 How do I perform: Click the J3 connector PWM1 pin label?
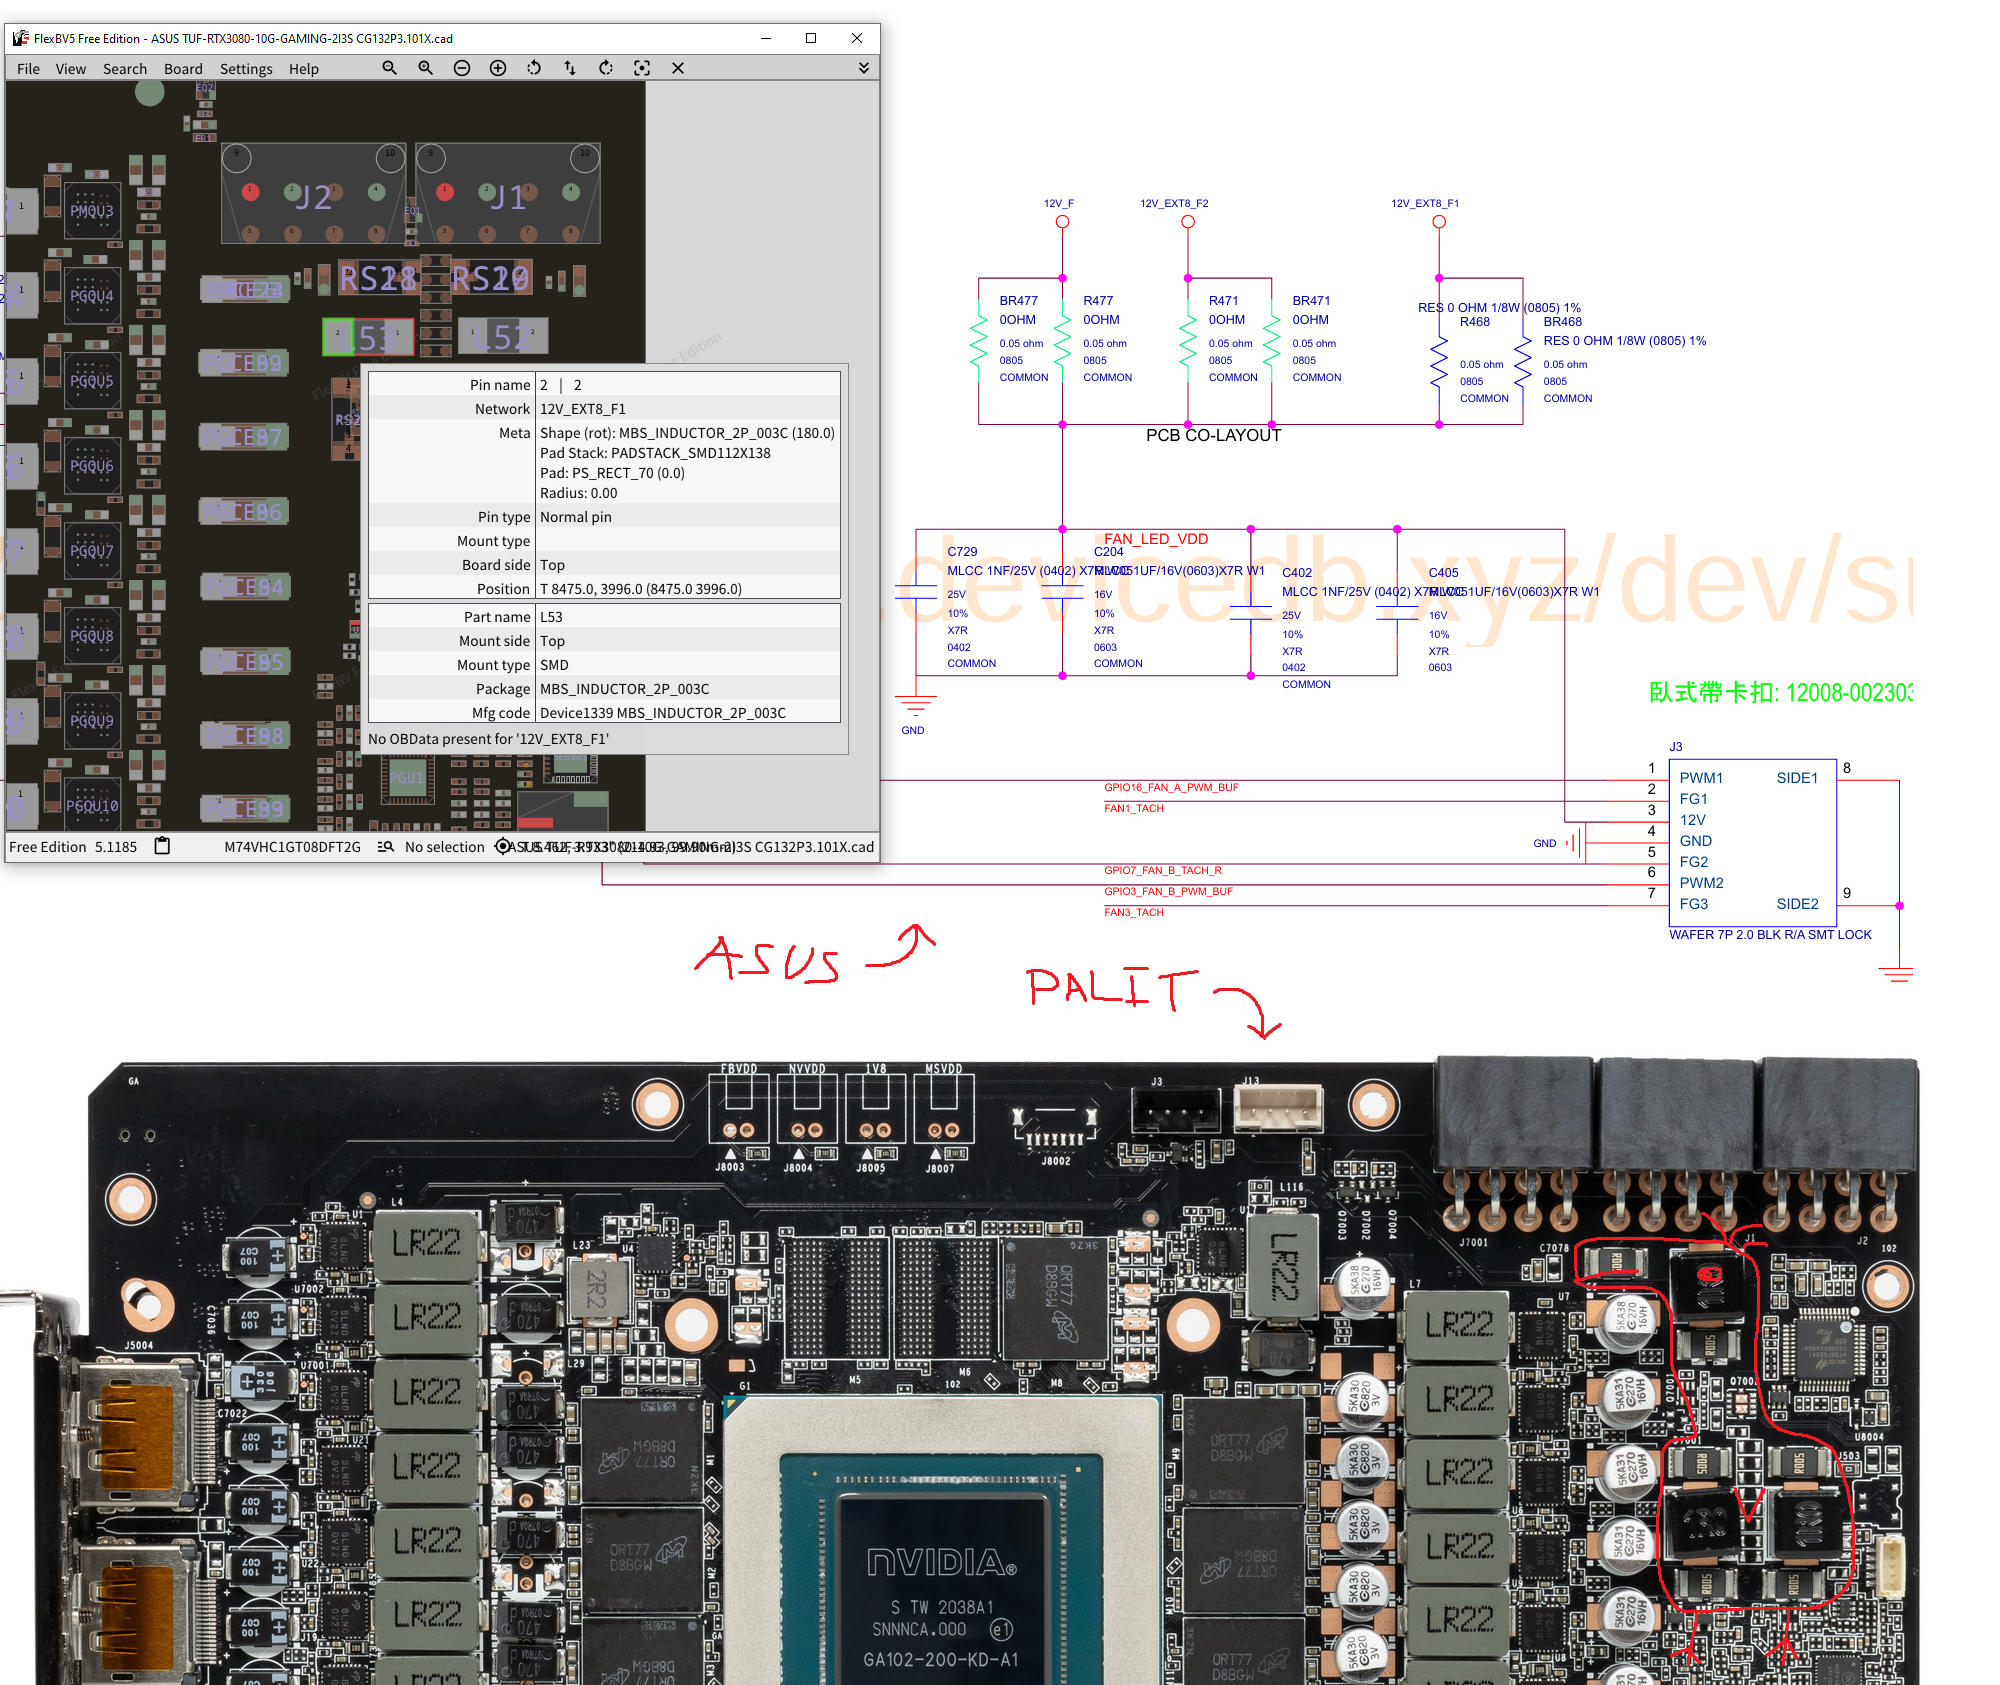coord(1701,778)
